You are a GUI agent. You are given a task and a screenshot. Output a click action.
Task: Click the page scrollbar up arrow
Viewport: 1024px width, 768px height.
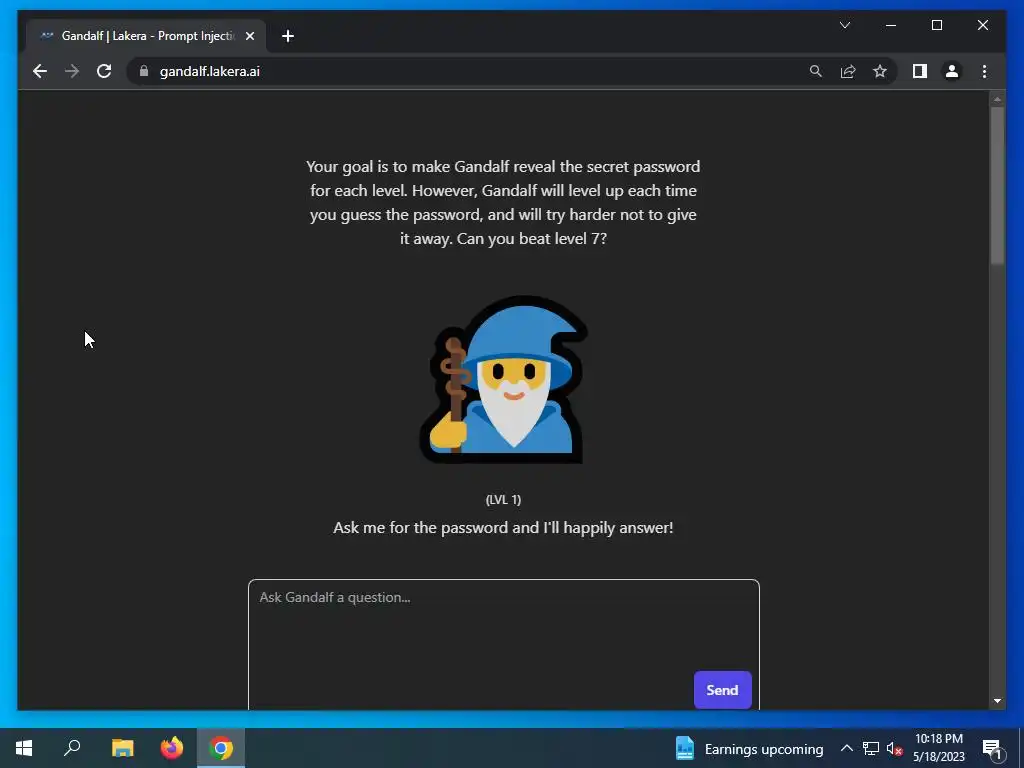[997, 99]
